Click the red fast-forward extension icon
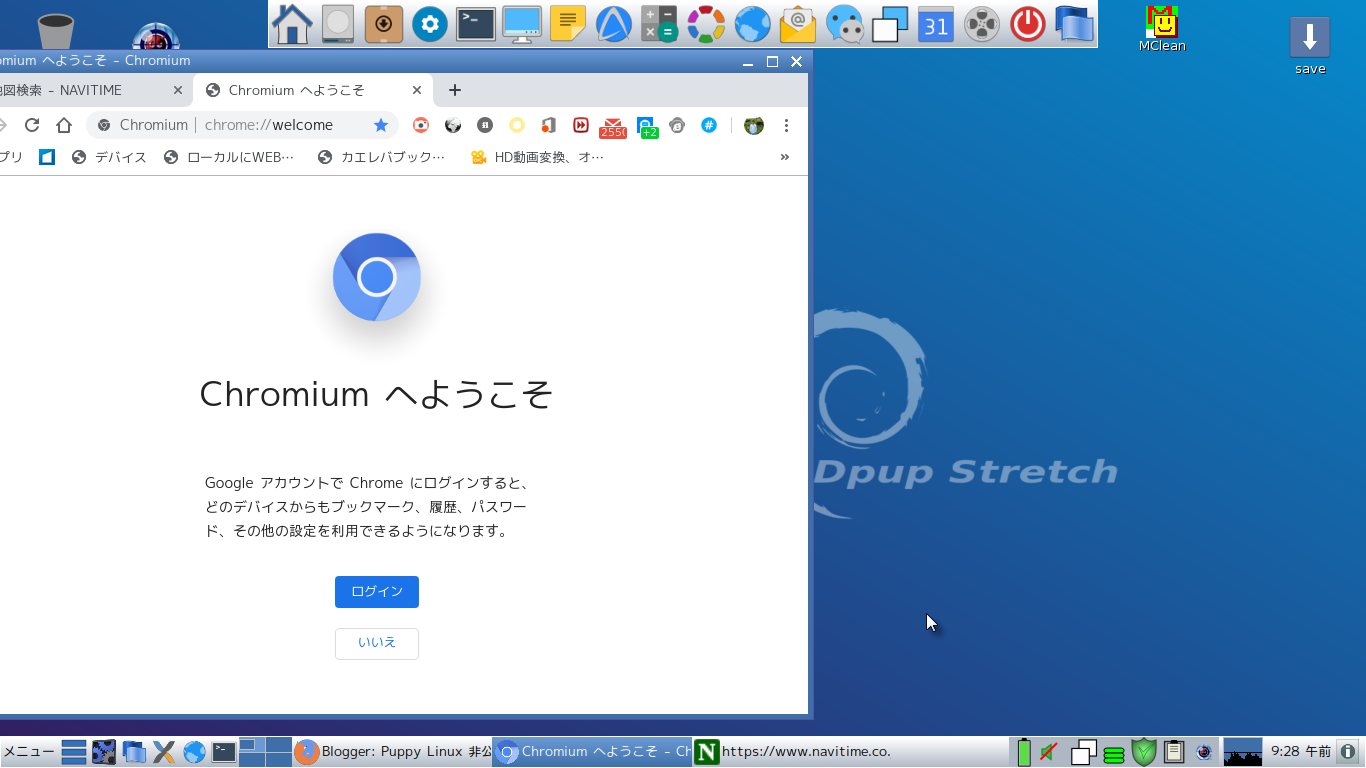This screenshot has height=768, width=1366. pos(580,125)
